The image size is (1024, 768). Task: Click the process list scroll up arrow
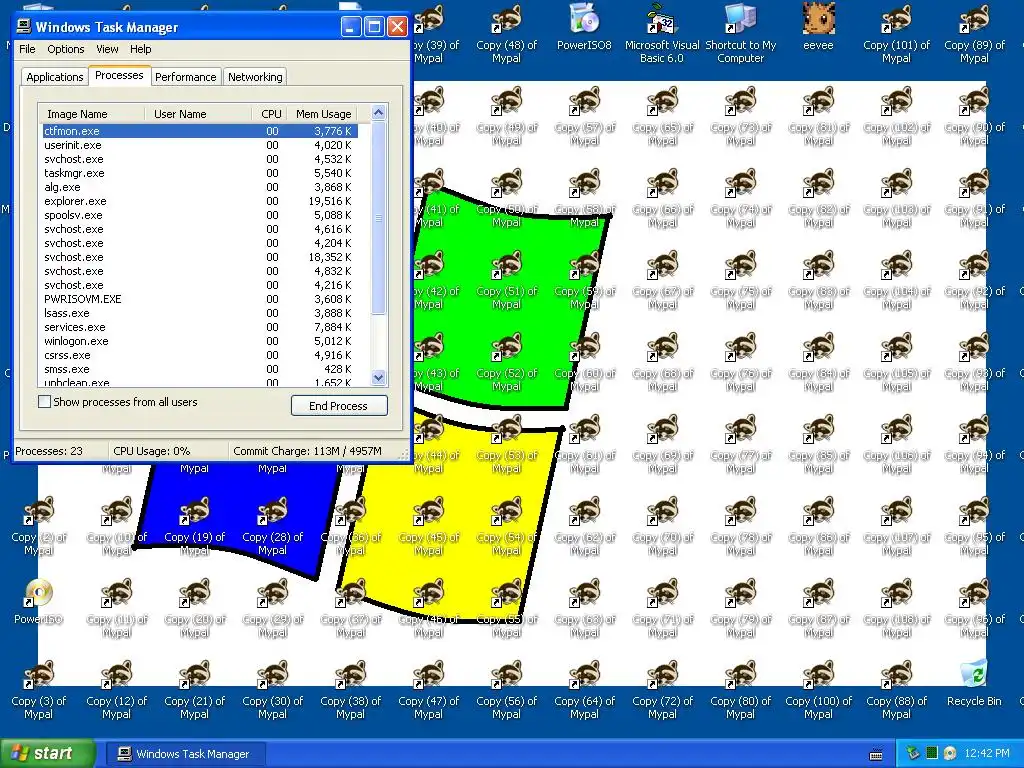(x=378, y=112)
